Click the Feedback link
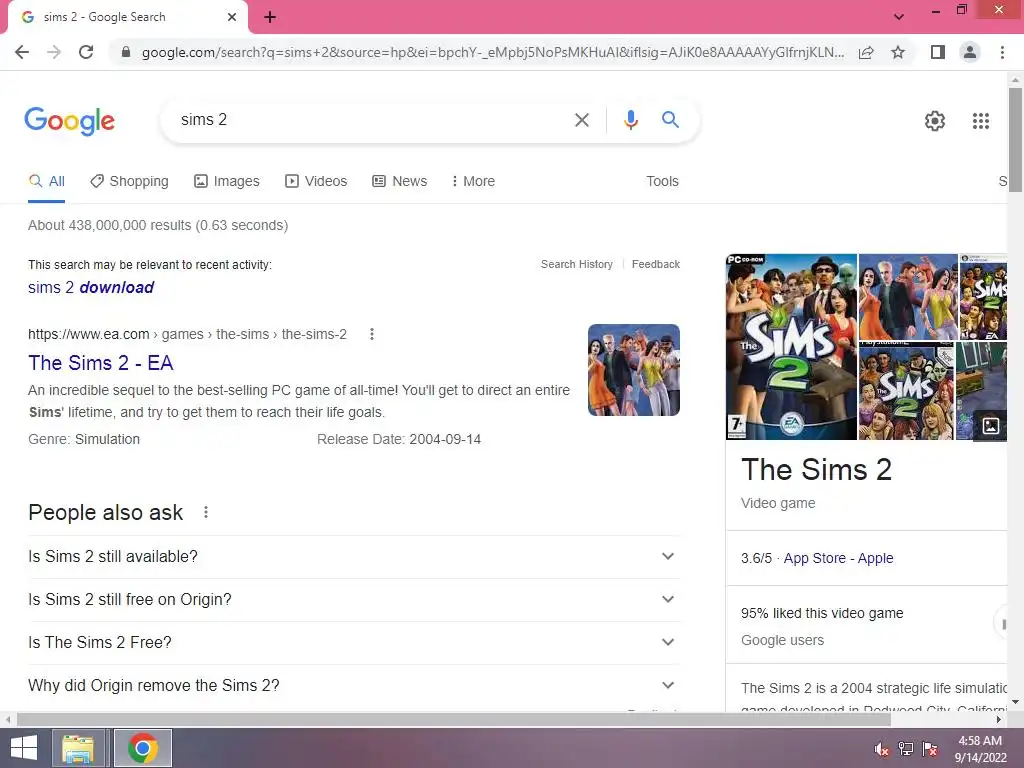1024x768 pixels. pos(656,264)
